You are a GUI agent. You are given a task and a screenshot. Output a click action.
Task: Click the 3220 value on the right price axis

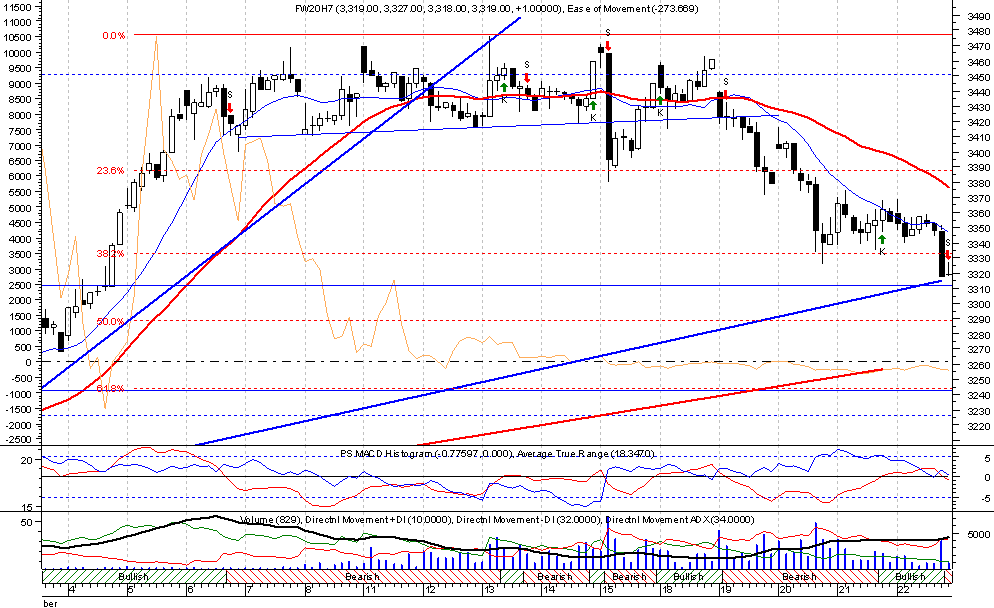coord(979,426)
